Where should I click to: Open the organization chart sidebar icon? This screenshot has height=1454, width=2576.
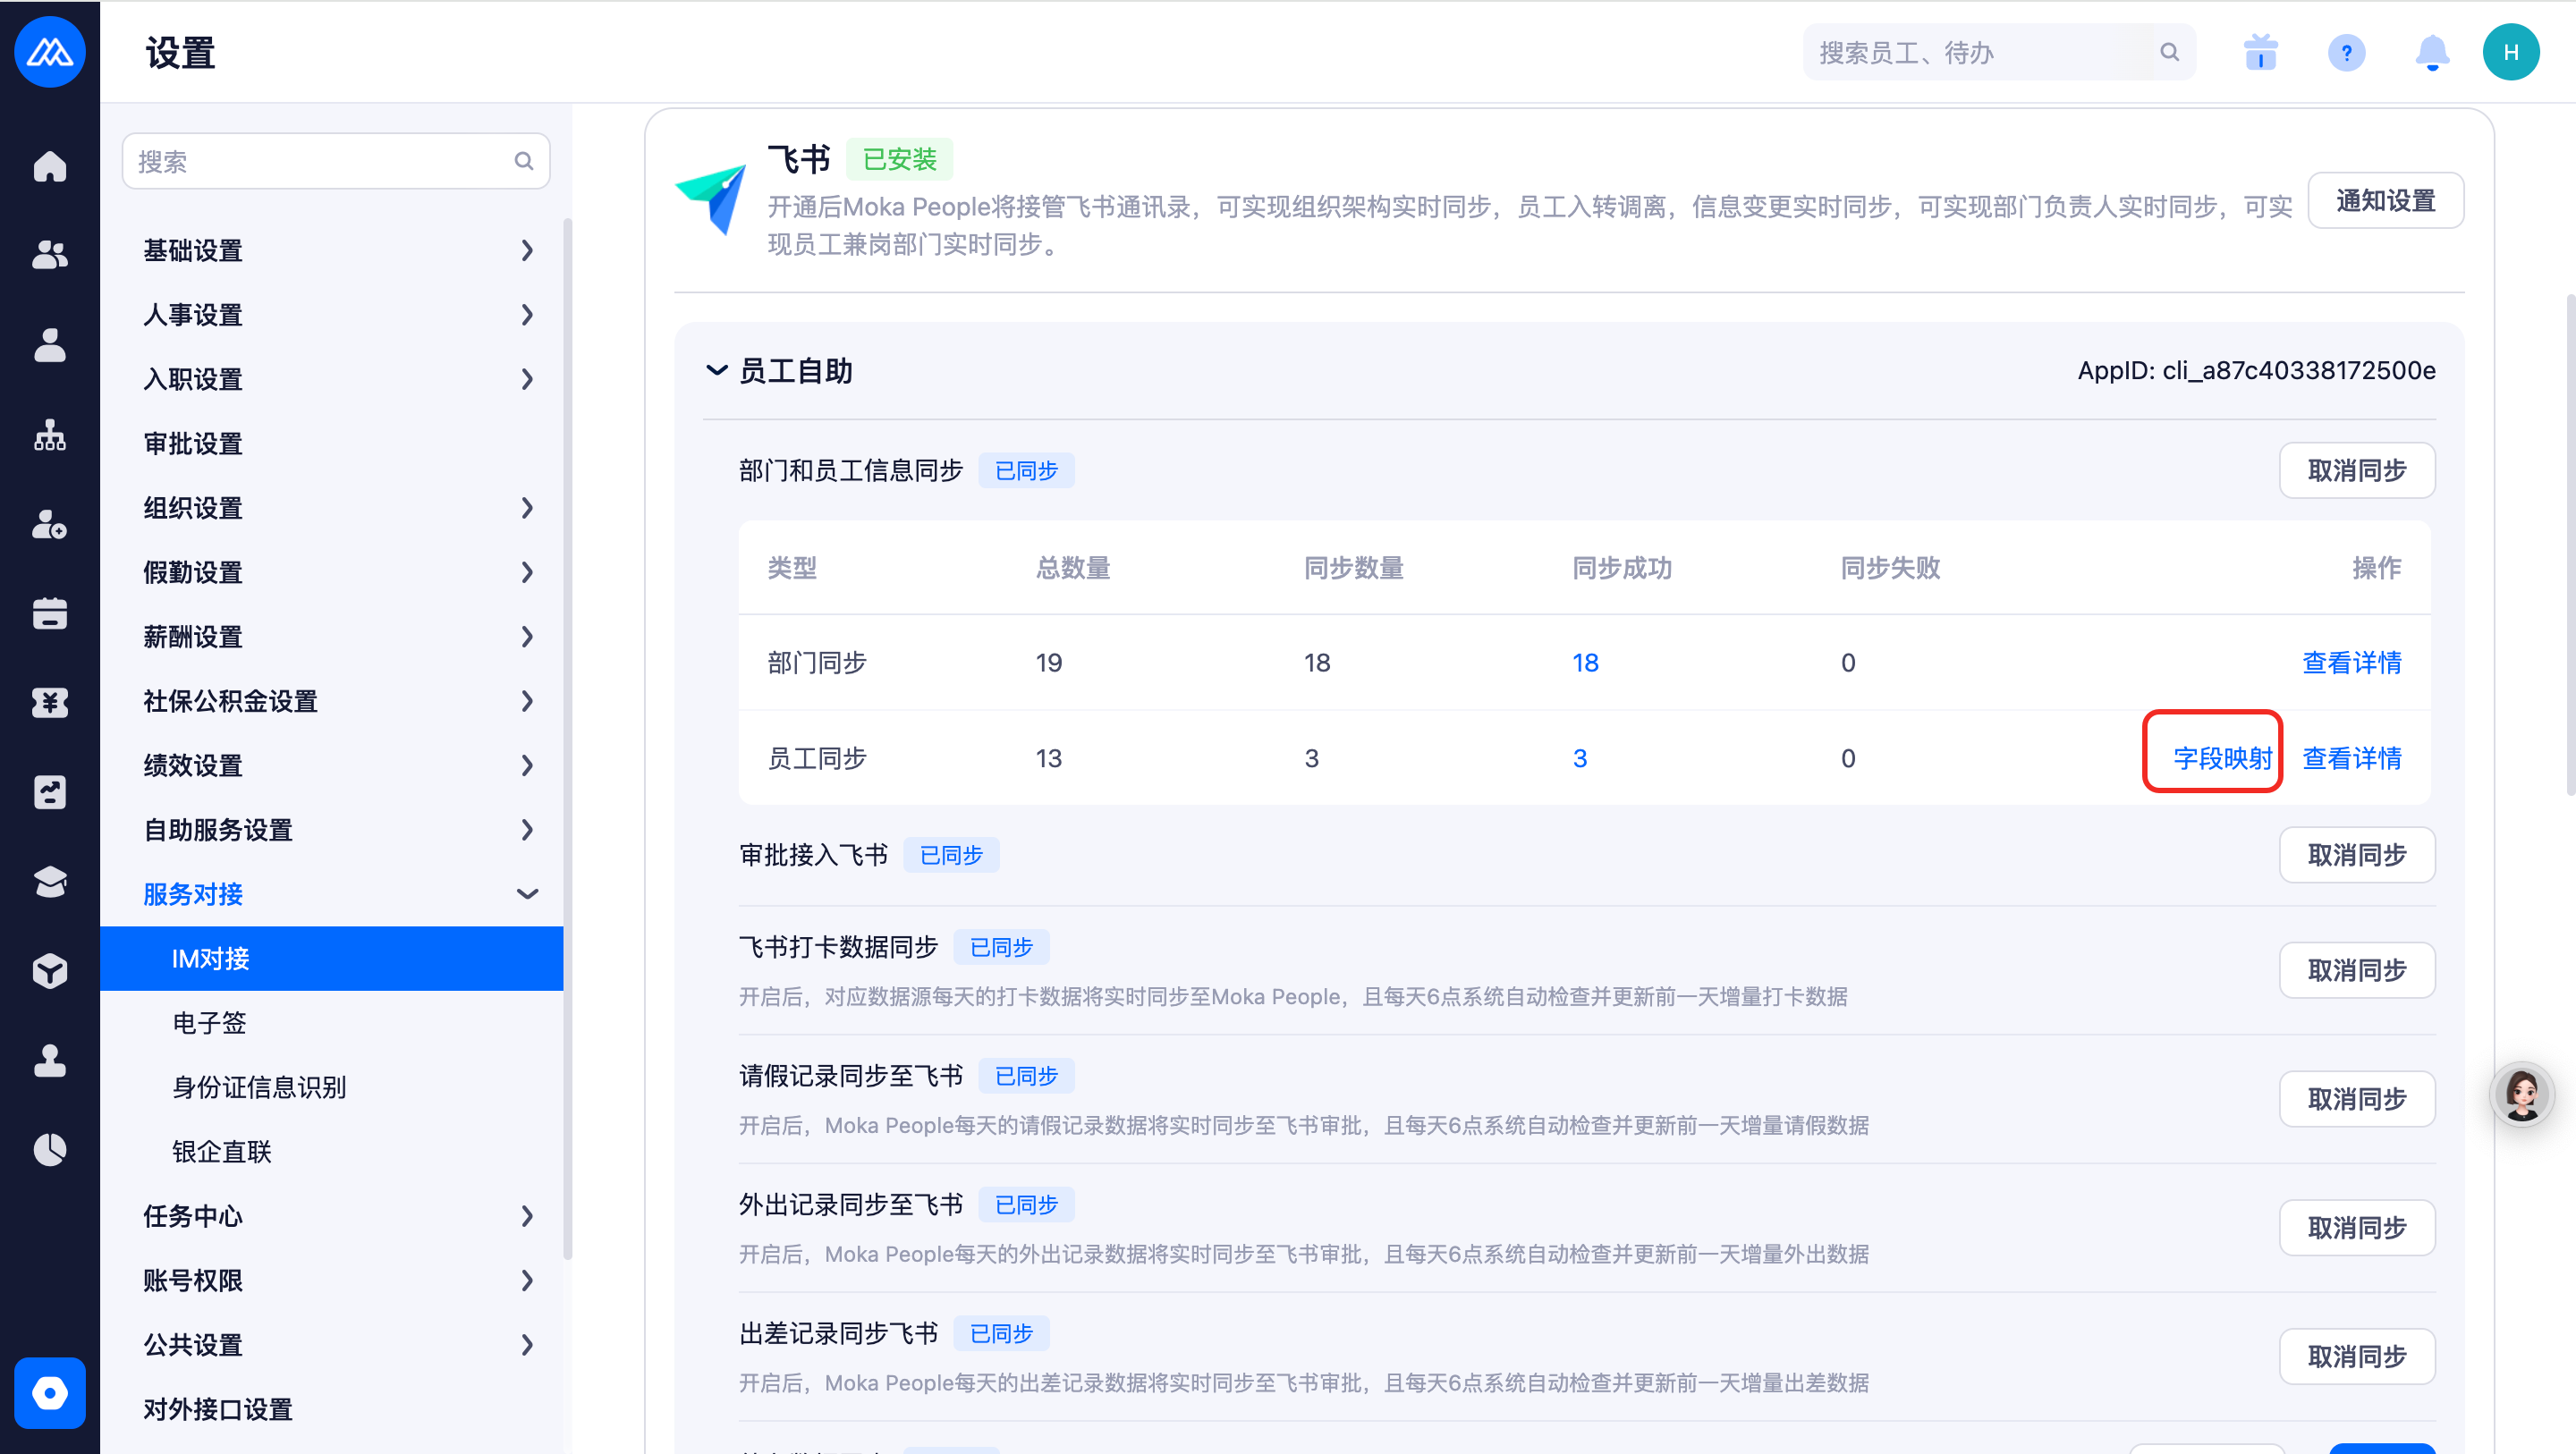pos(49,435)
